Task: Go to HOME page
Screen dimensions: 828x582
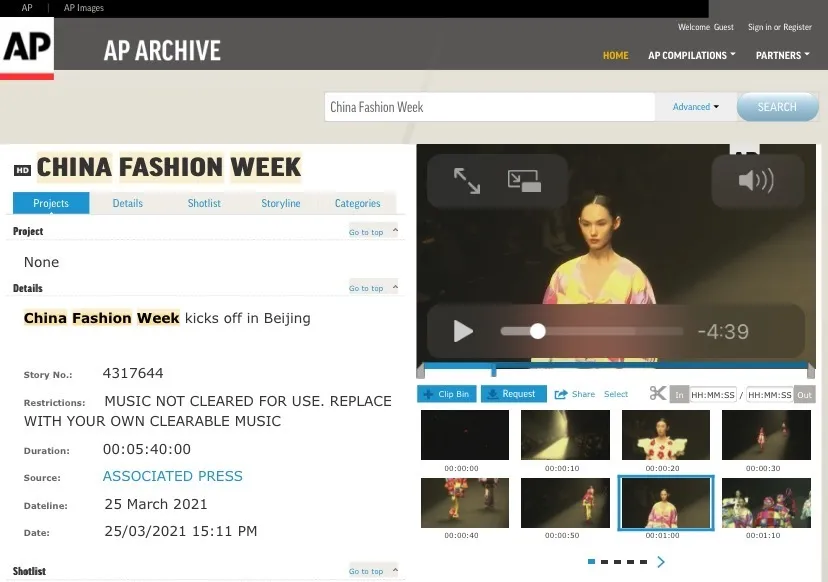Action: [616, 55]
